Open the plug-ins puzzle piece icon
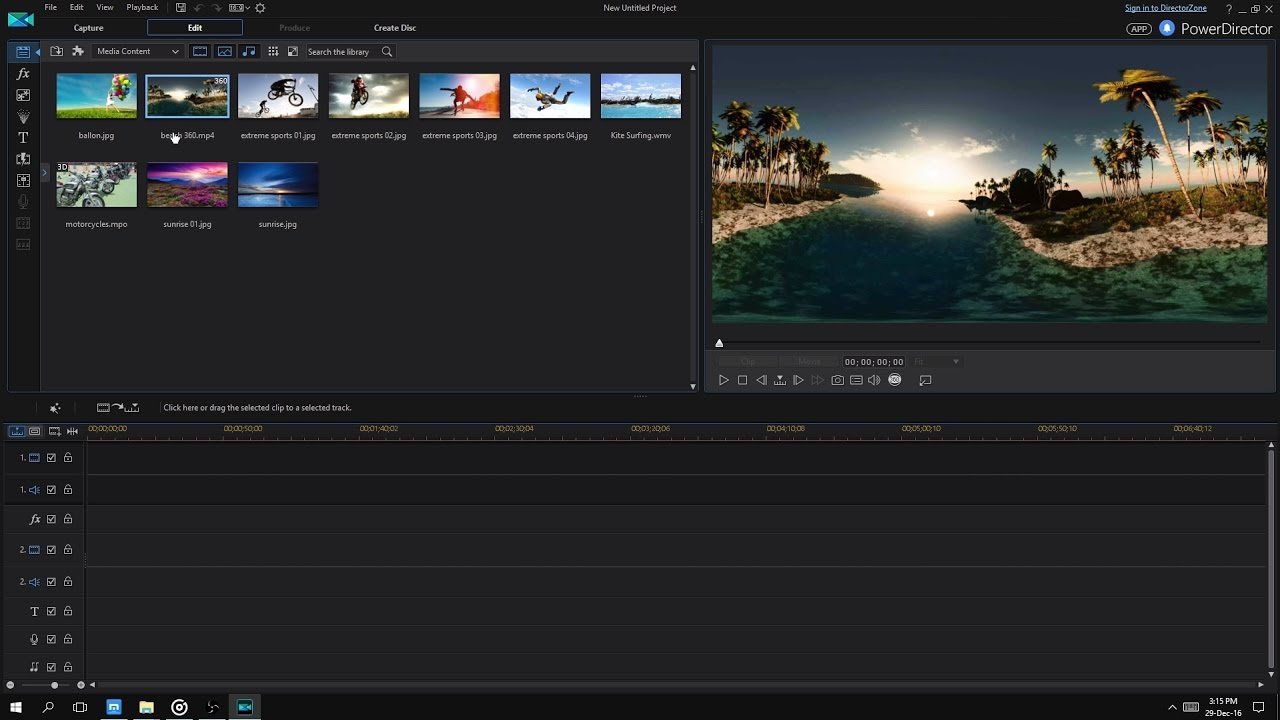This screenshot has height=720, width=1280. click(78, 51)
